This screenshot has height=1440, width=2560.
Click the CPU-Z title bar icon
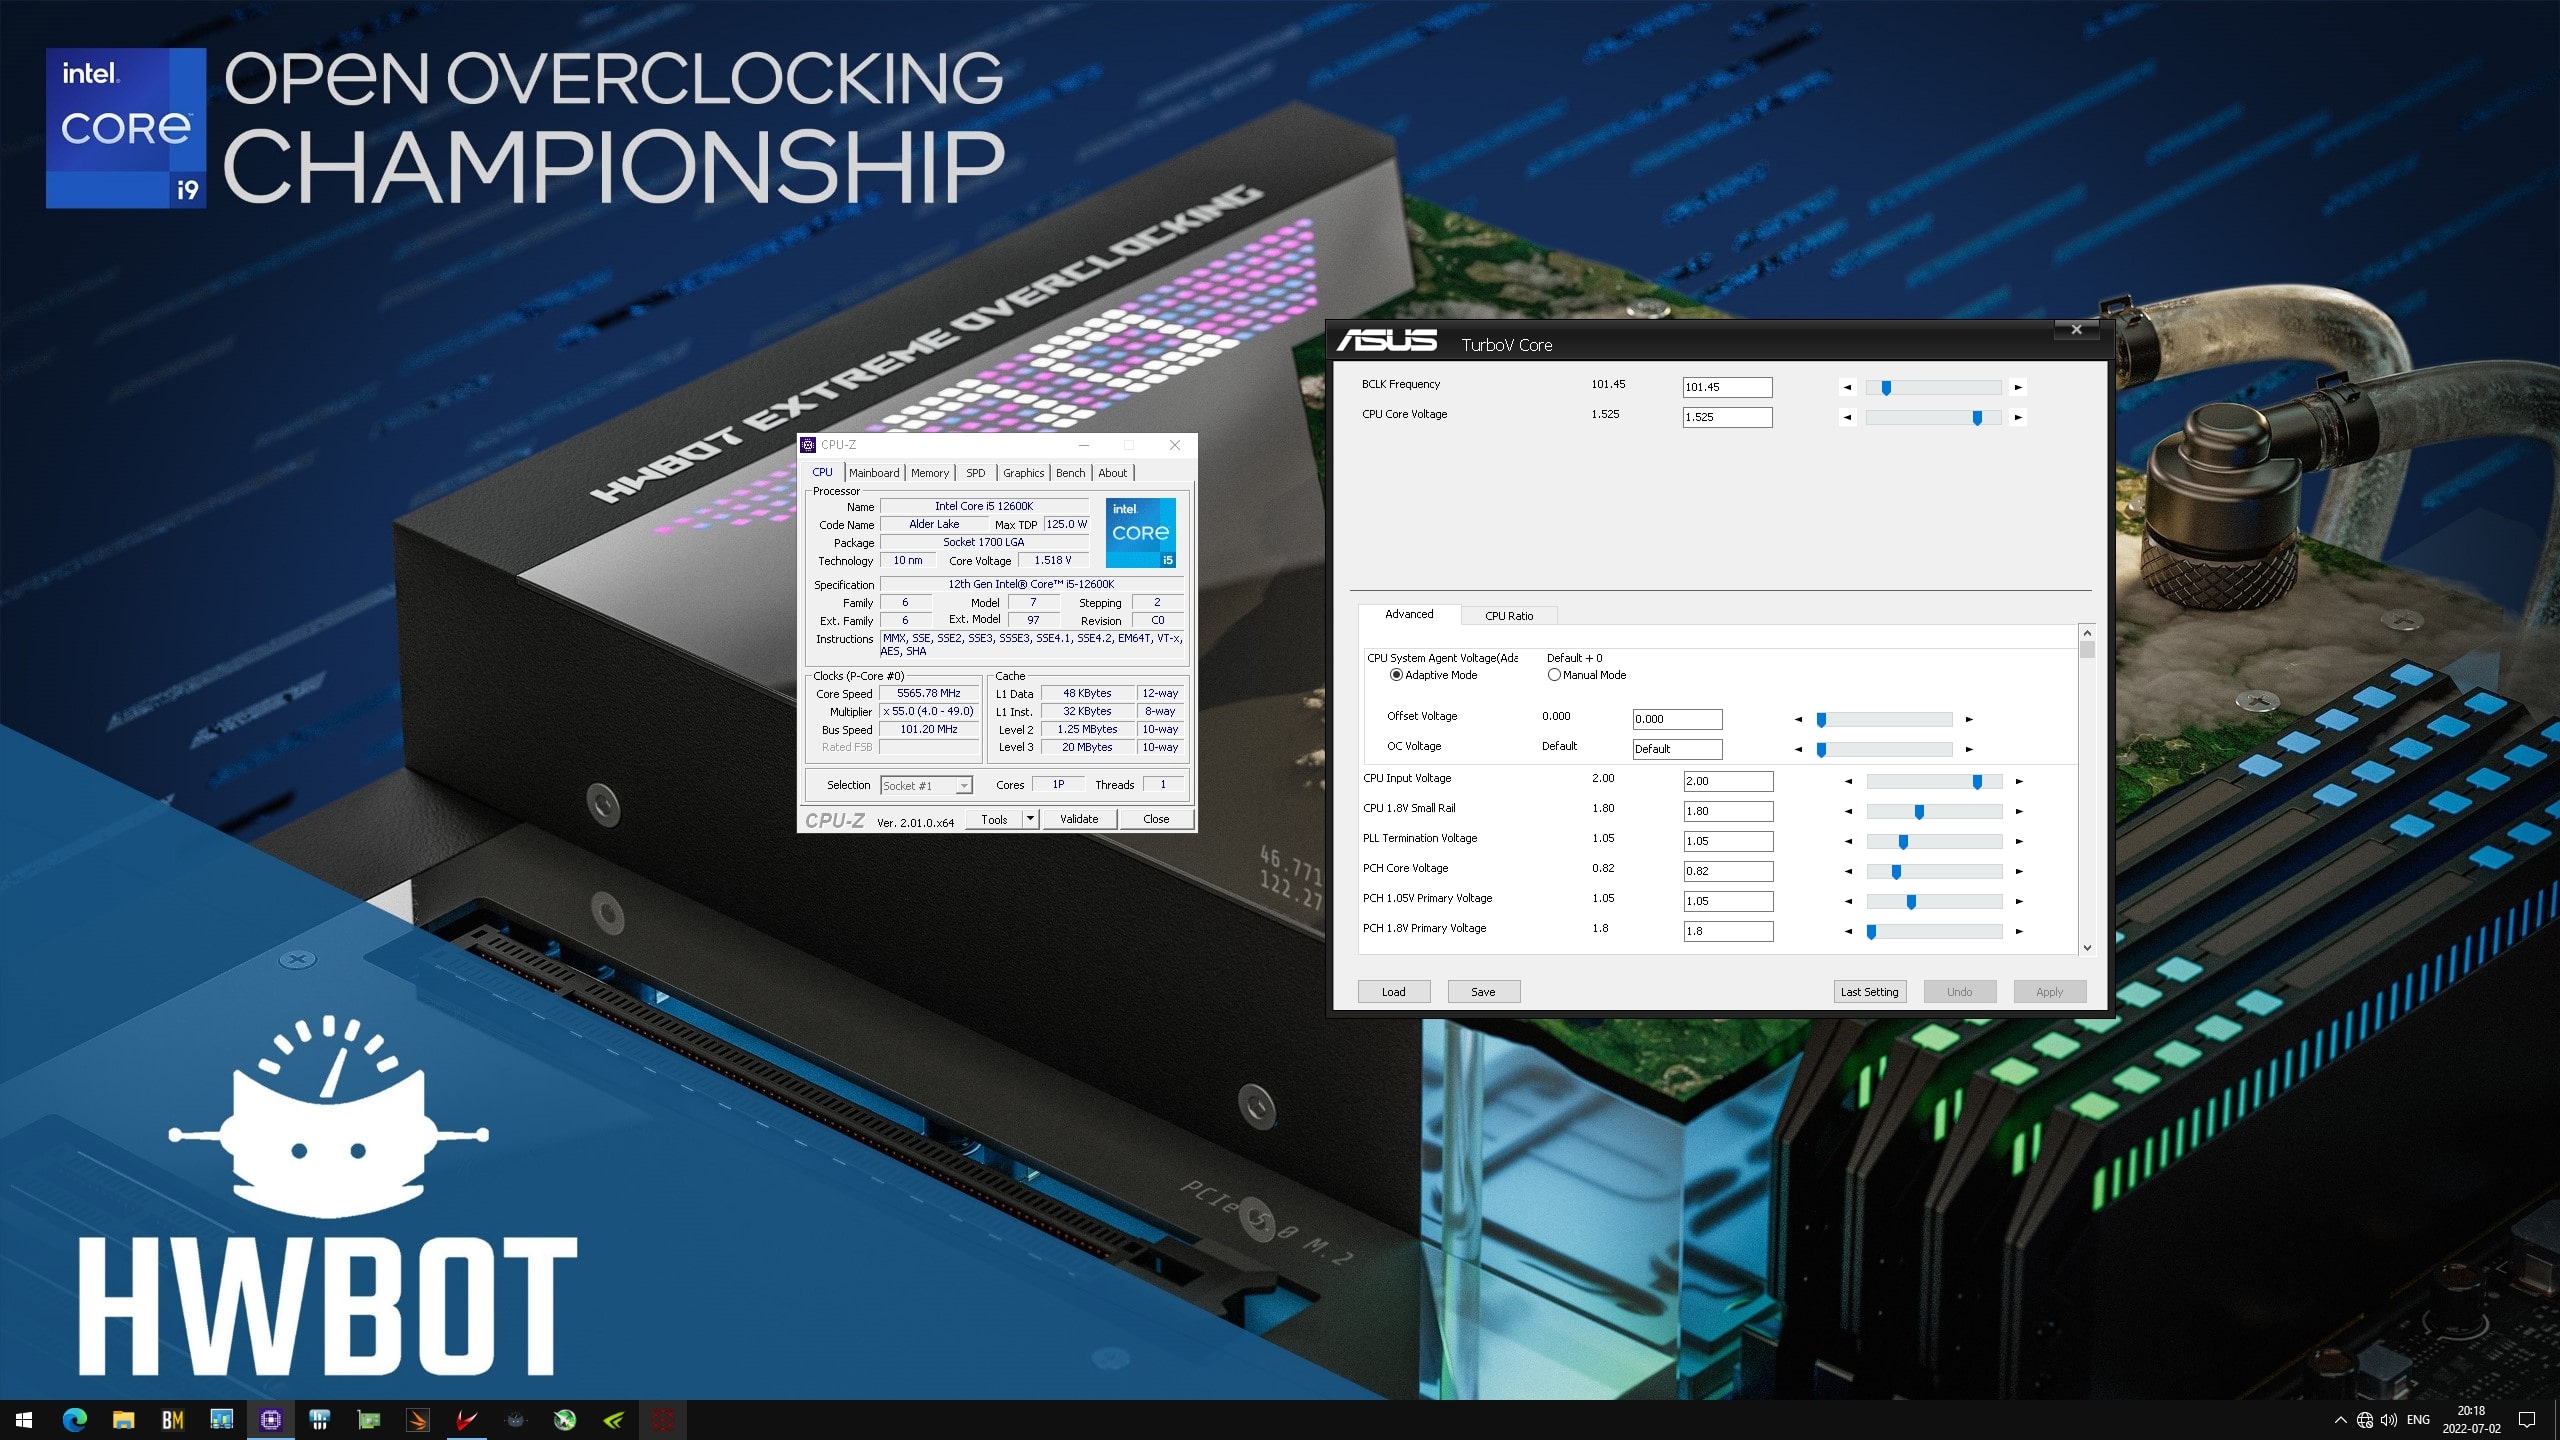click(809, 445)
